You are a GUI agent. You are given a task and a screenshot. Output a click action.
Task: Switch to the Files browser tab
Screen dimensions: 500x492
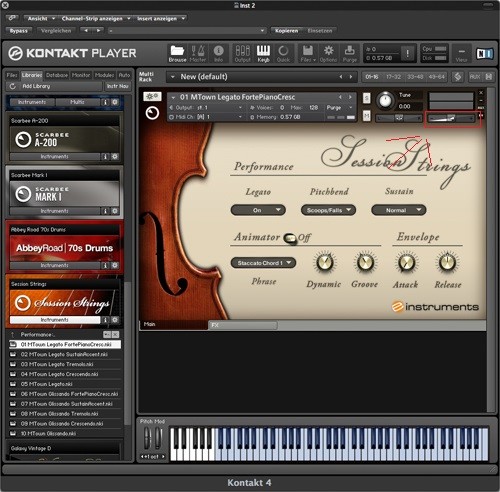tap(12, 75)
